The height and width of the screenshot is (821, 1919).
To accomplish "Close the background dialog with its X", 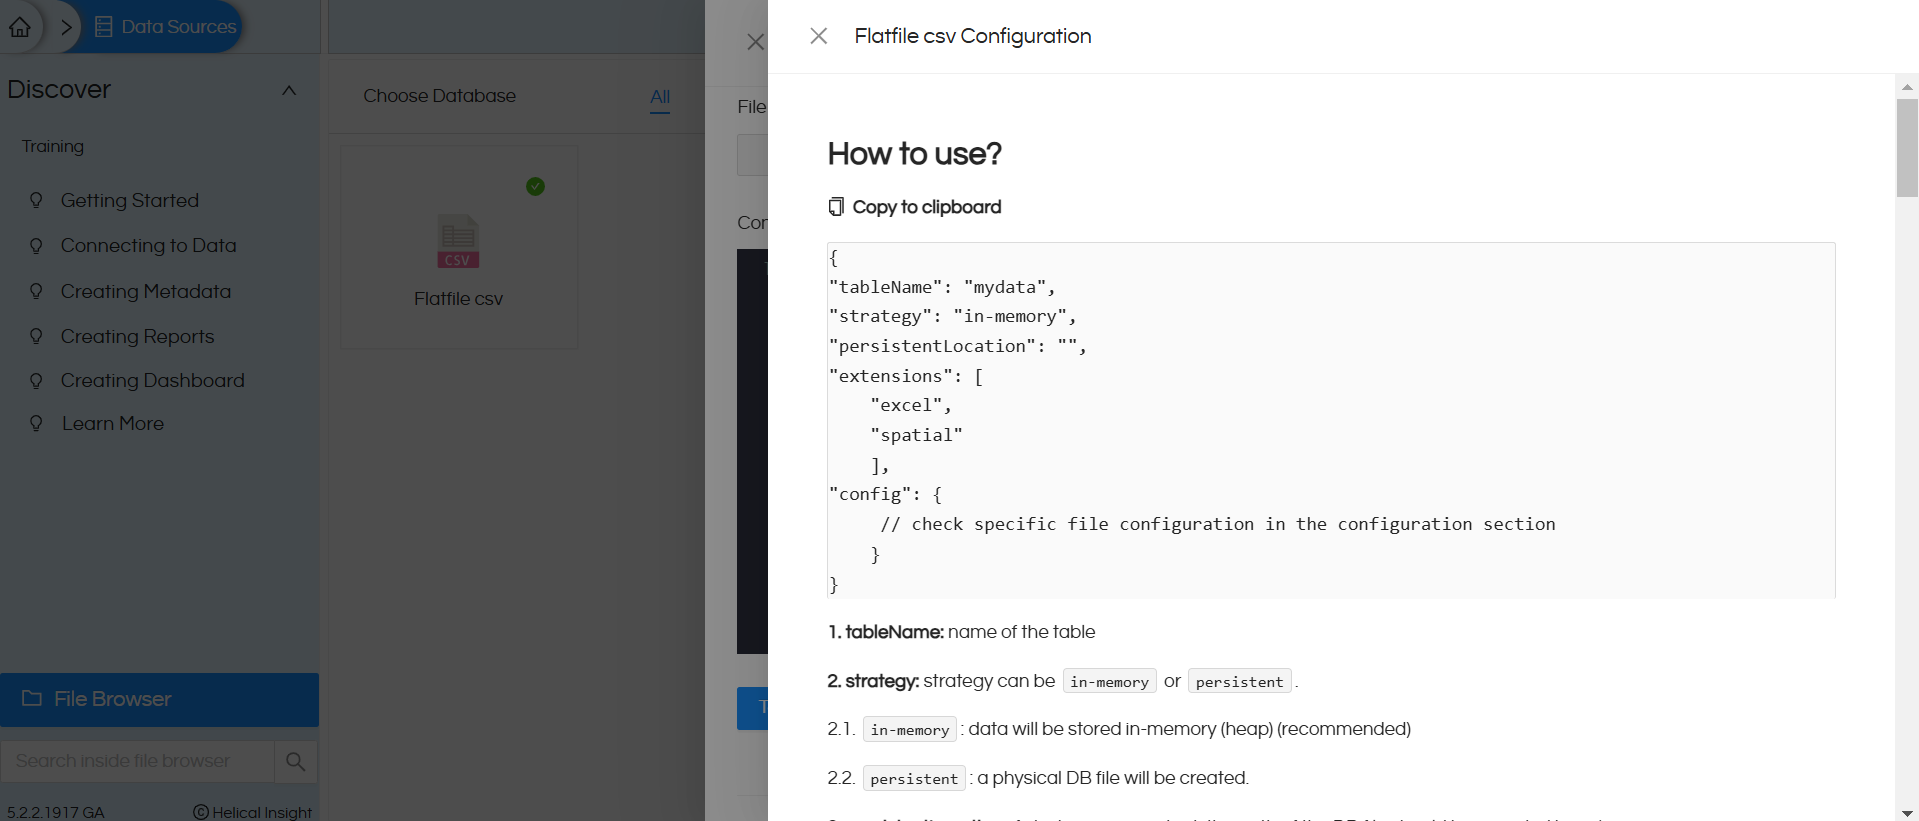I will tap(755, 42).
